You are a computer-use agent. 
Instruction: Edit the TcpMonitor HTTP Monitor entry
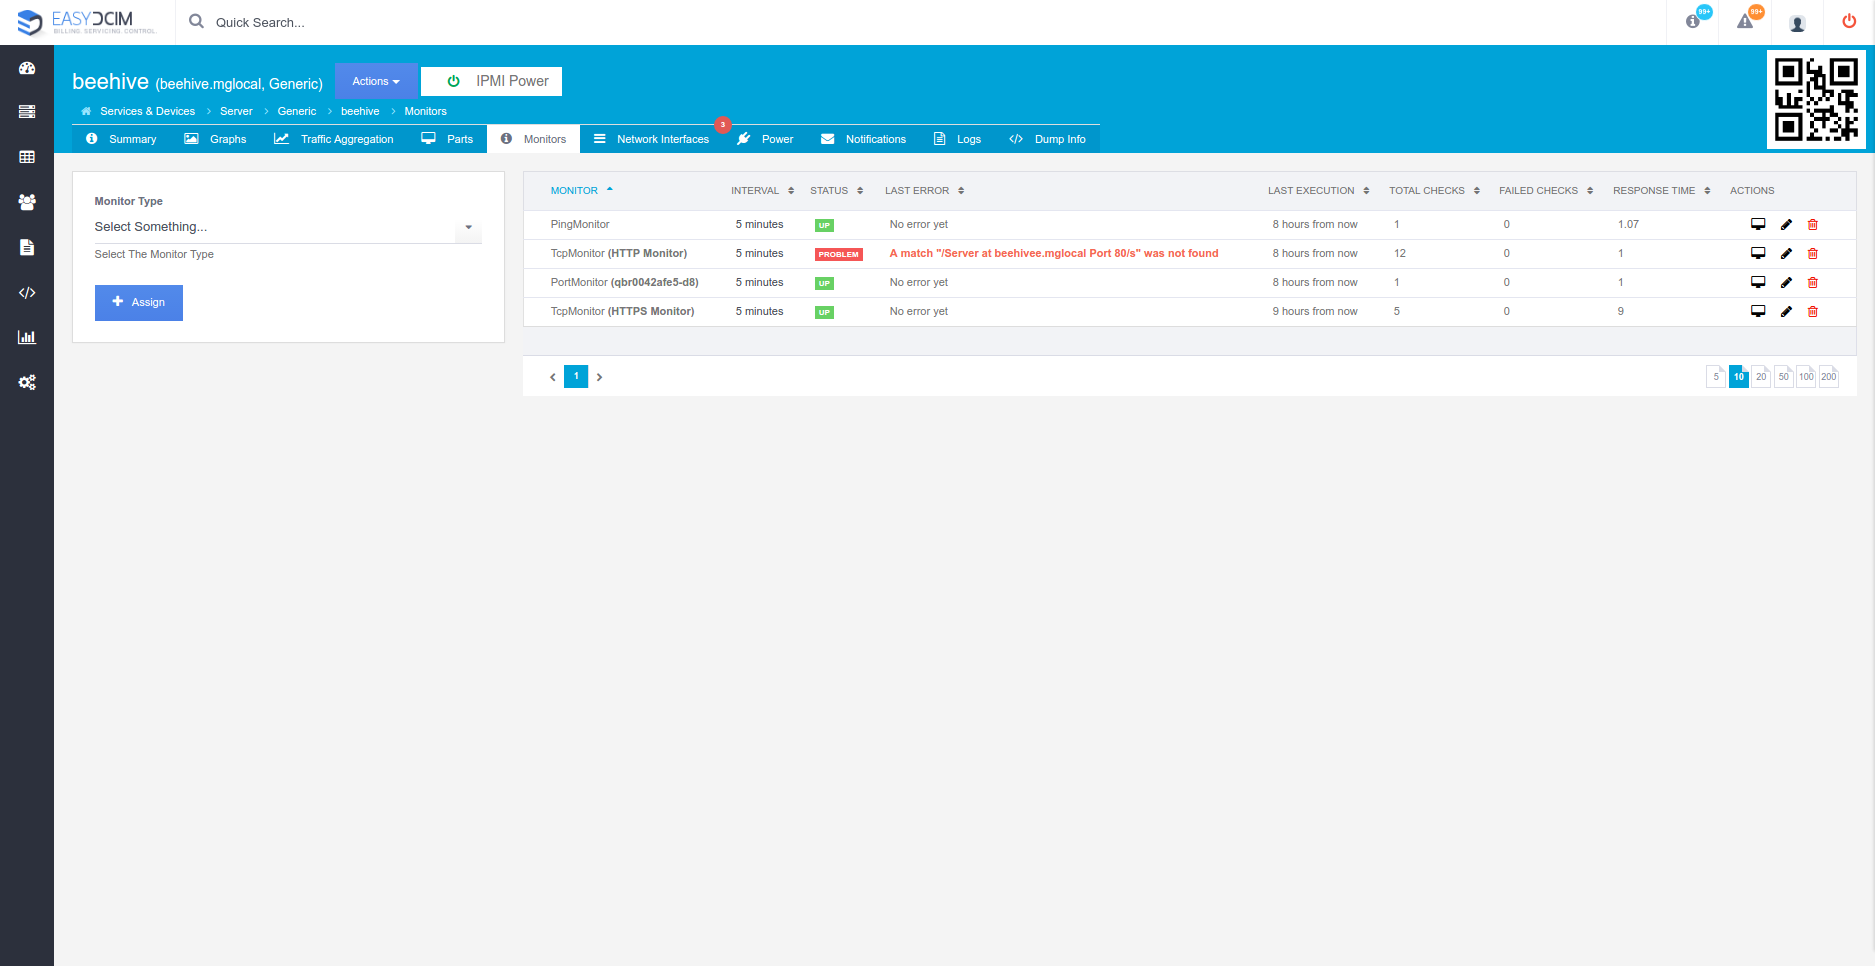click(1786, 254)
